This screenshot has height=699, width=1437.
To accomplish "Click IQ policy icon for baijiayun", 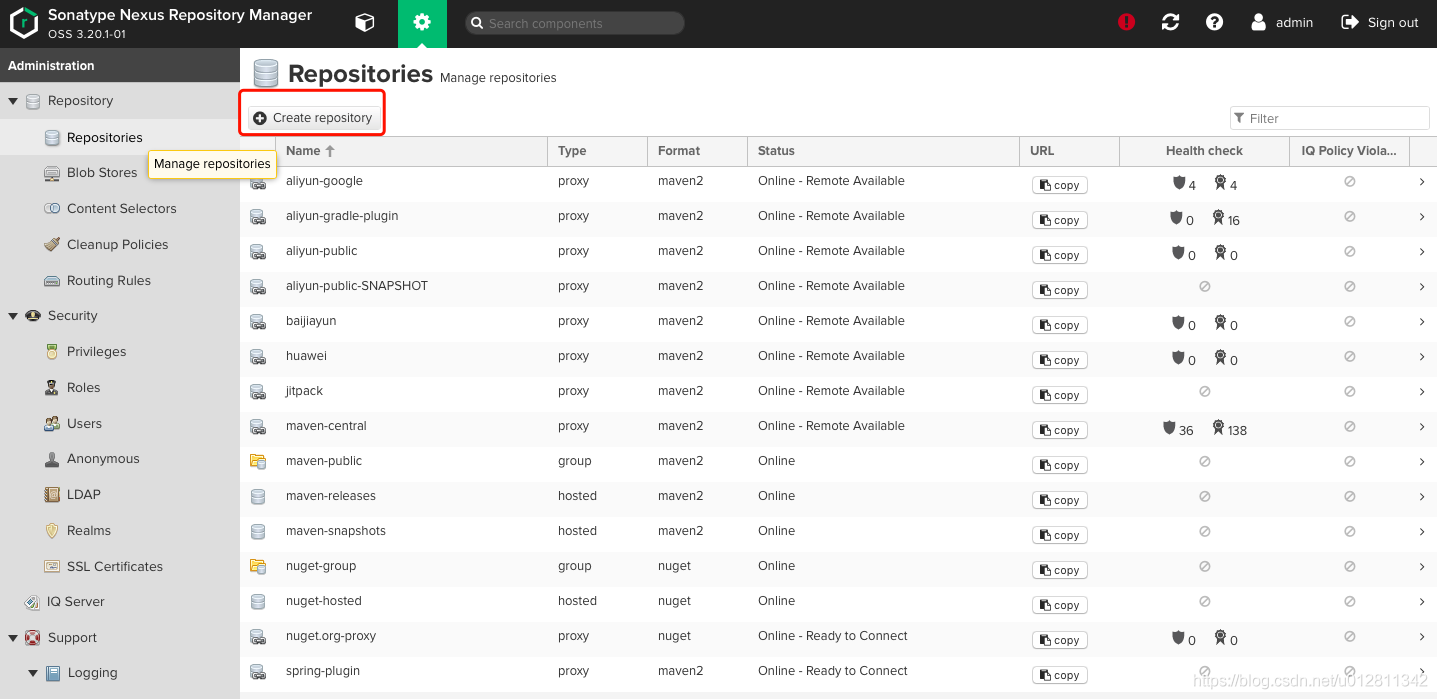I will [1349, 322].
